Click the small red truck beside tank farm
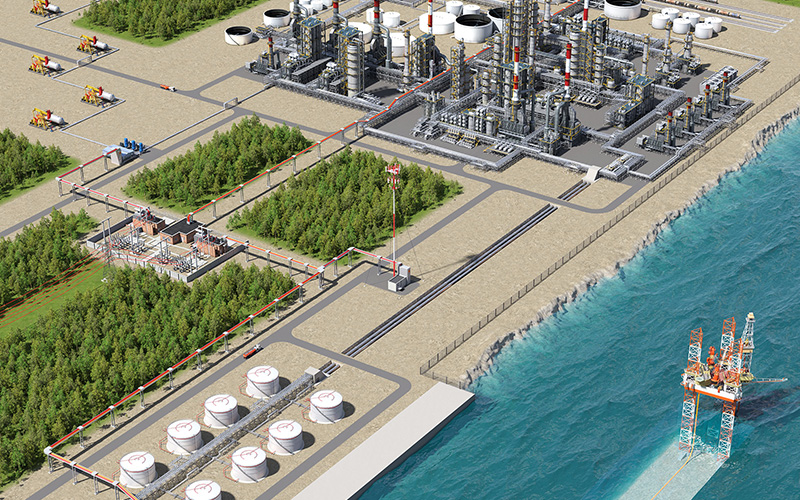The width and height of the screenshot is (800, 500). [x=251, y=351]
